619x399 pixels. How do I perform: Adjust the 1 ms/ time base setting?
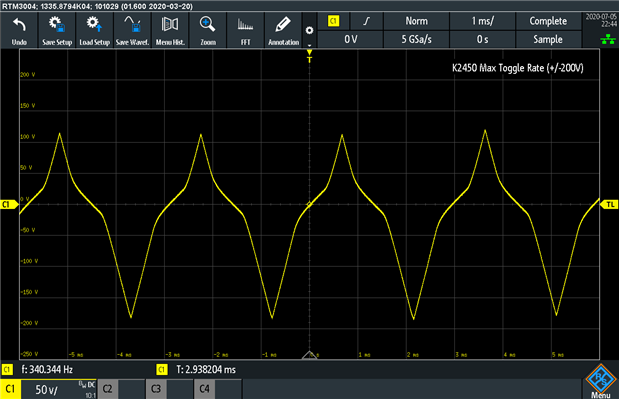(482, 21)
